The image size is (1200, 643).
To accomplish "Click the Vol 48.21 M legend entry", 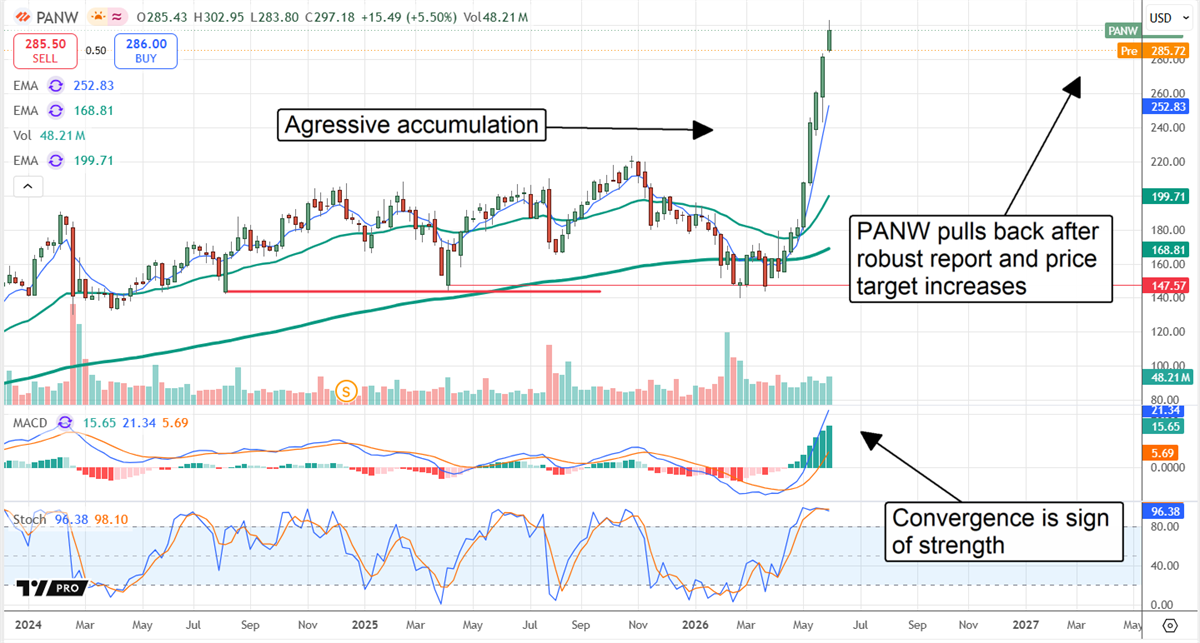I will (49, 135).
